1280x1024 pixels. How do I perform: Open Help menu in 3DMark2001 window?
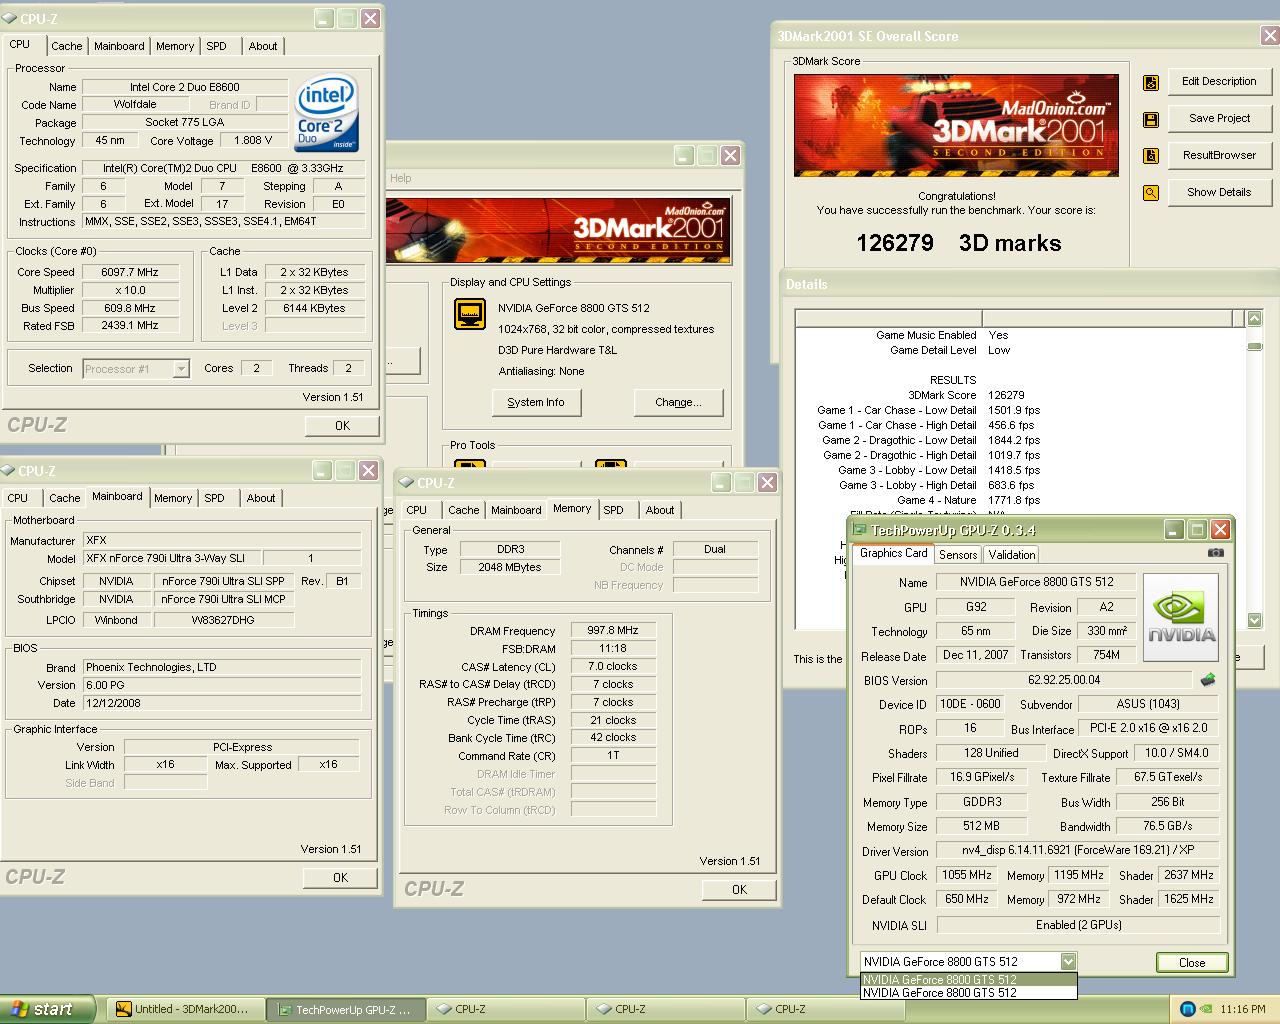tap(401, 178)
